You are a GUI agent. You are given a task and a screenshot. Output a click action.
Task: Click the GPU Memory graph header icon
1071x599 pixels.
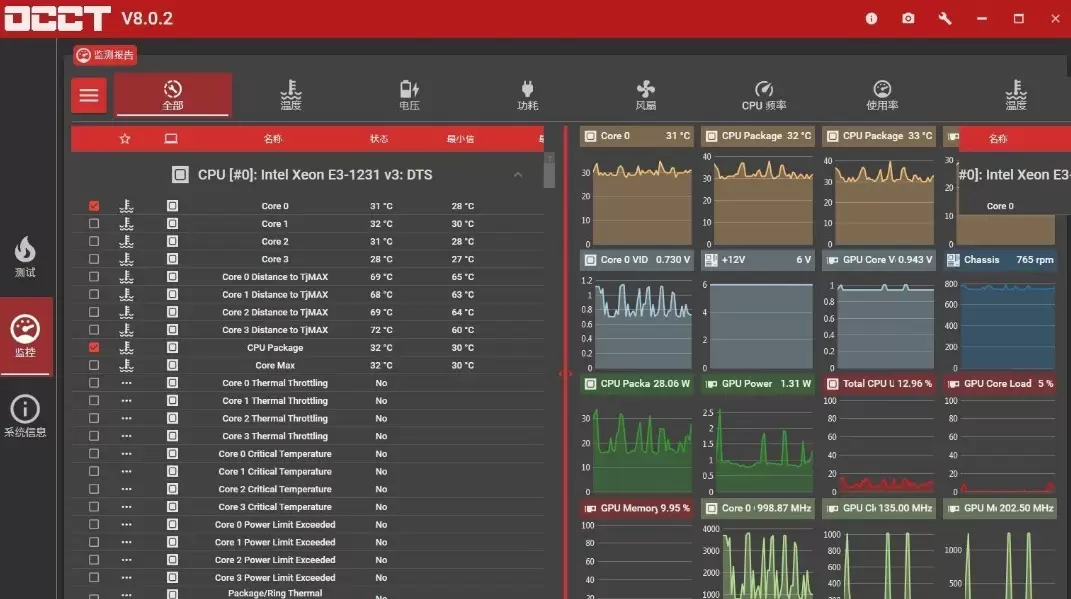click(590, 508)
